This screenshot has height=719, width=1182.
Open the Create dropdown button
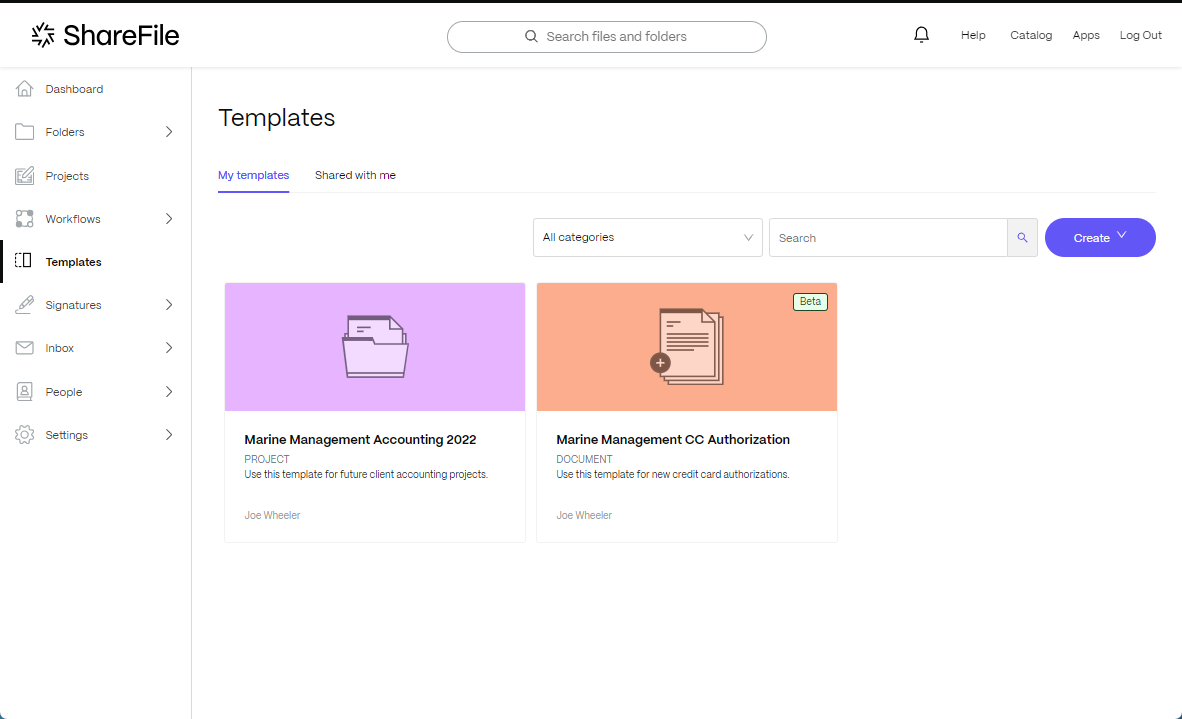click(x=1100, y=237)
